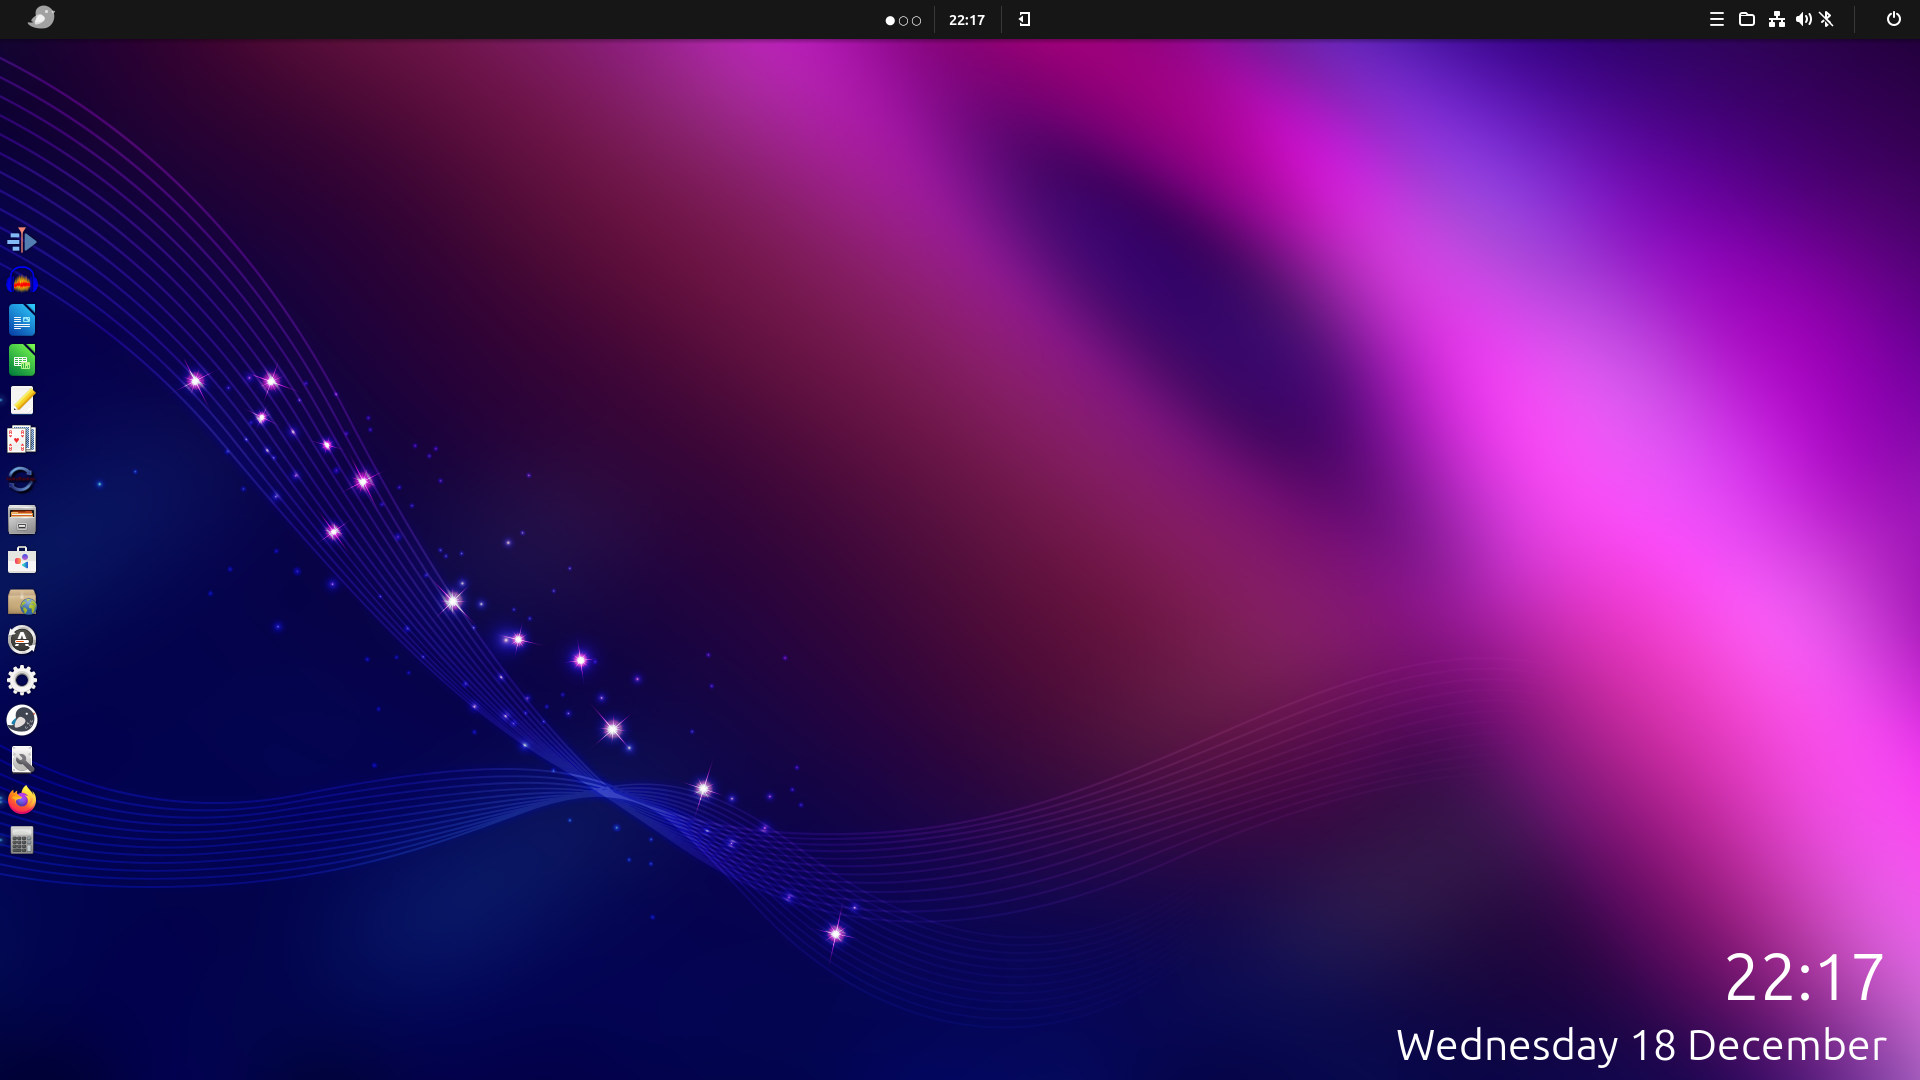Click the volume speaker tray icon
The image size is (1920, 1080).
tap(1804, 19)
